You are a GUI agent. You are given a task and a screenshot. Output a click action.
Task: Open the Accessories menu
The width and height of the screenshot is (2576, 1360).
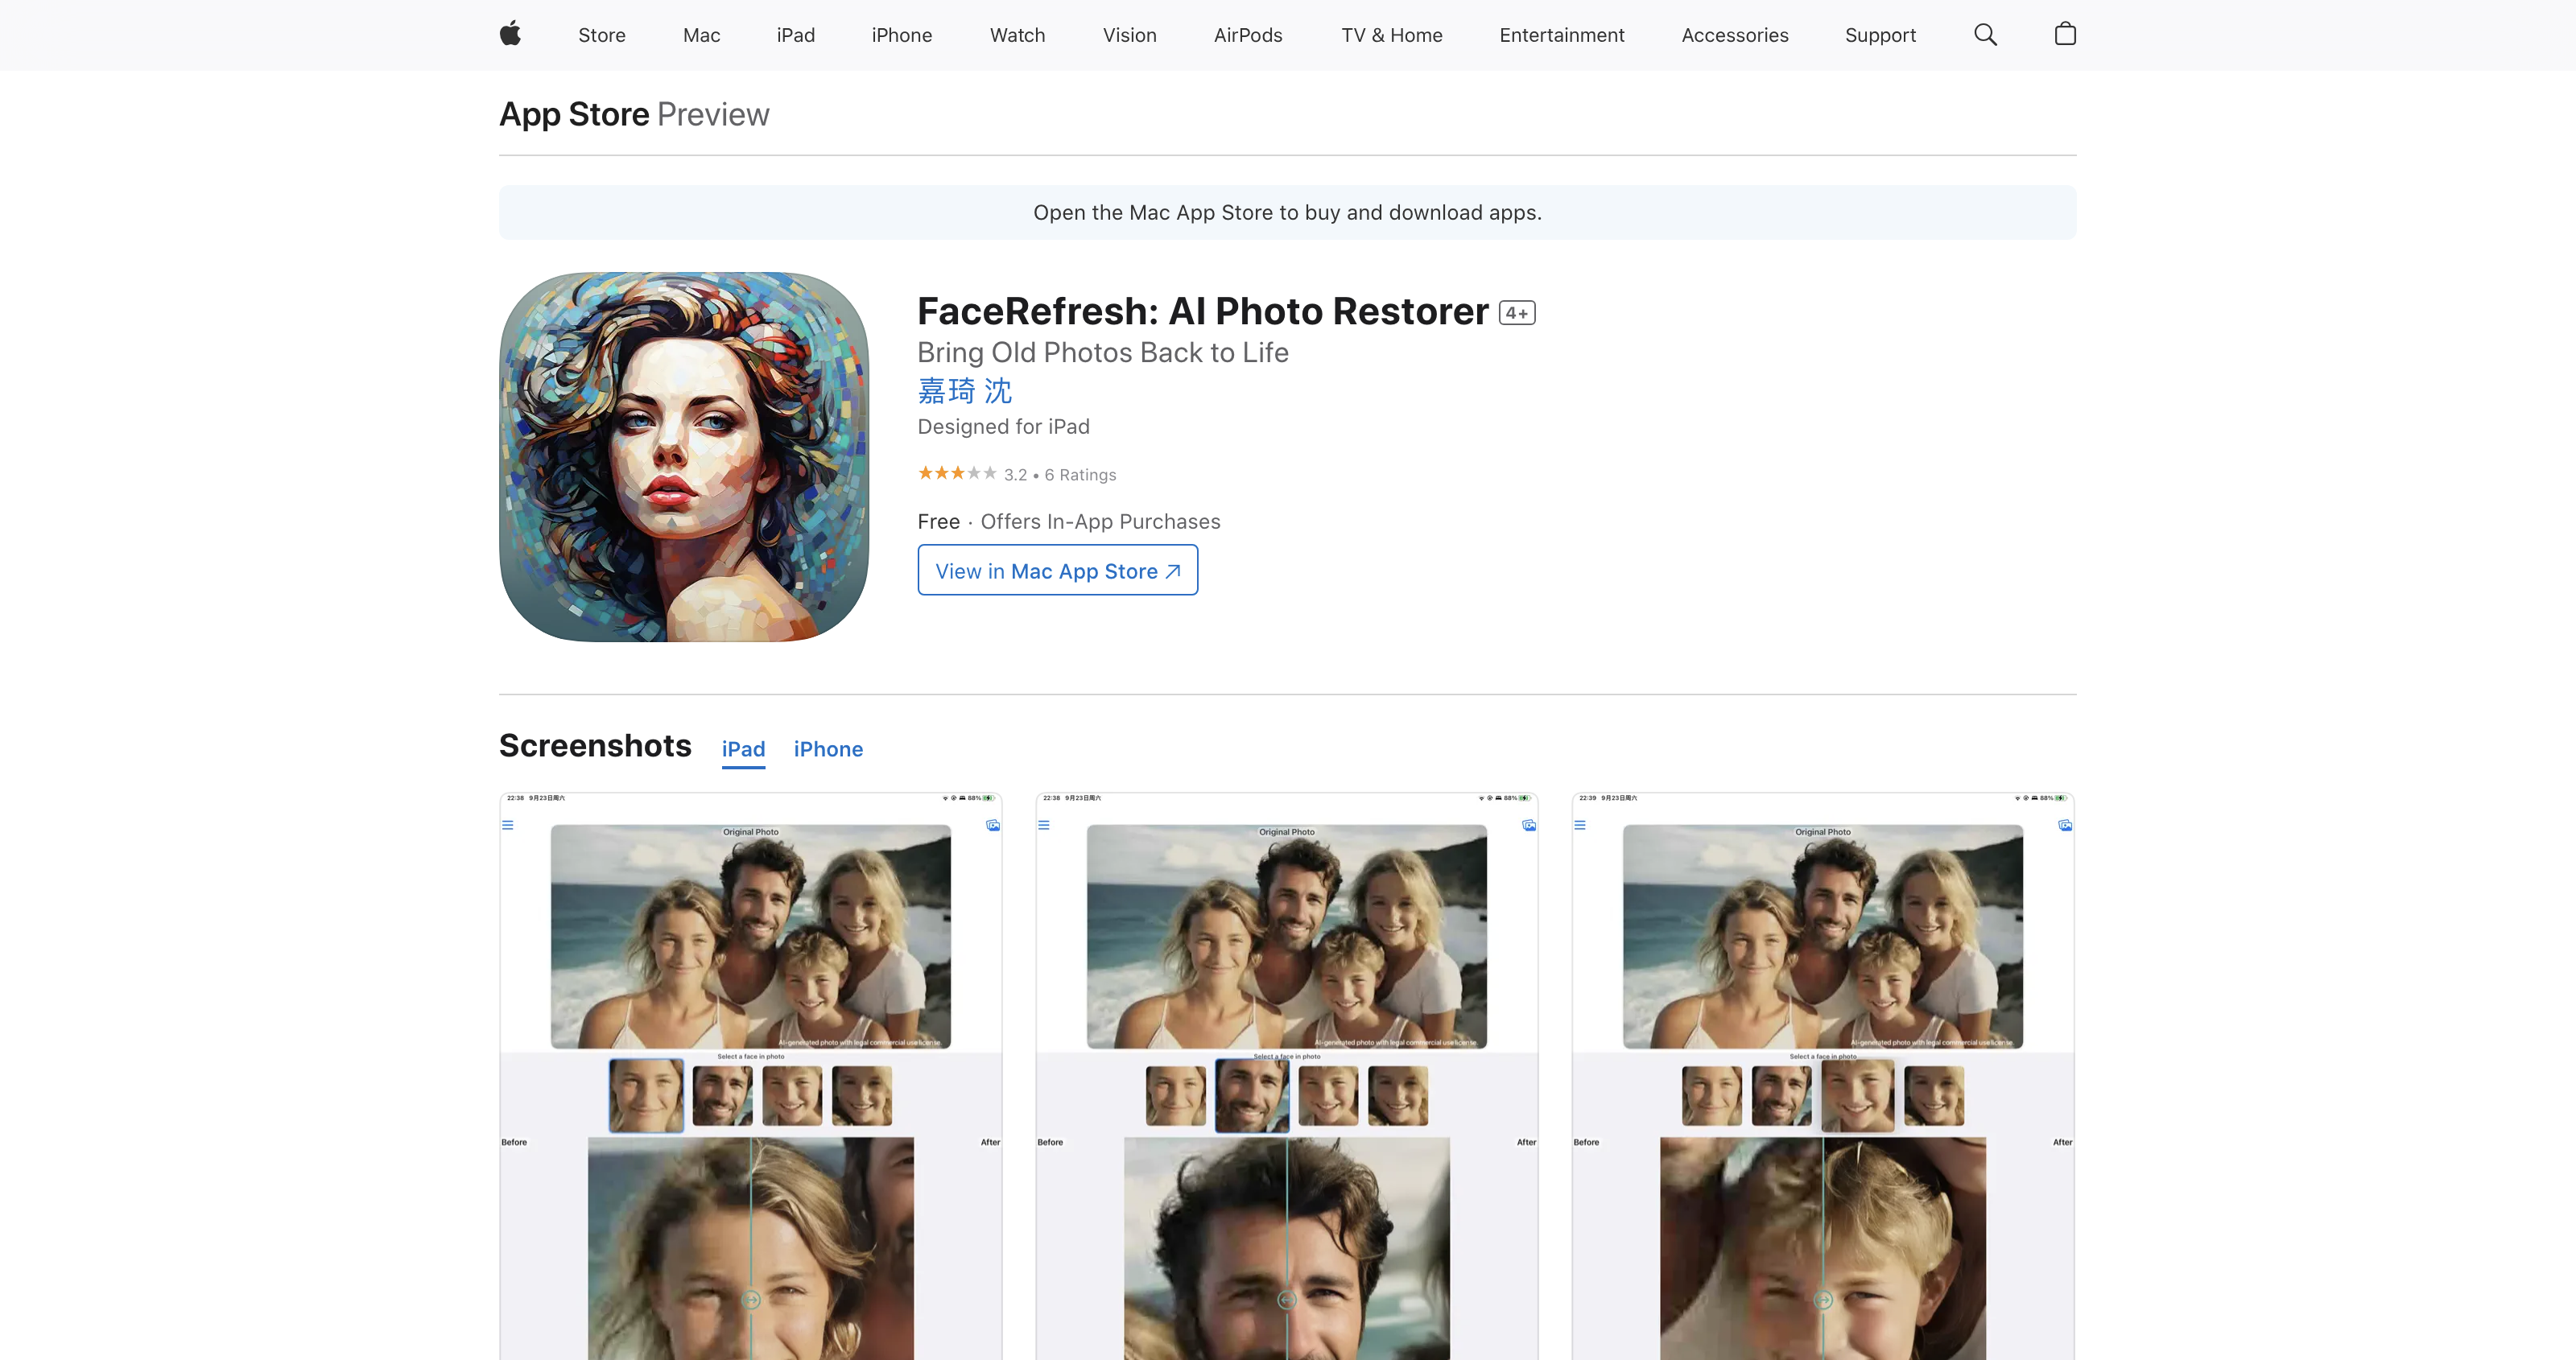[x=1735, y=35]
